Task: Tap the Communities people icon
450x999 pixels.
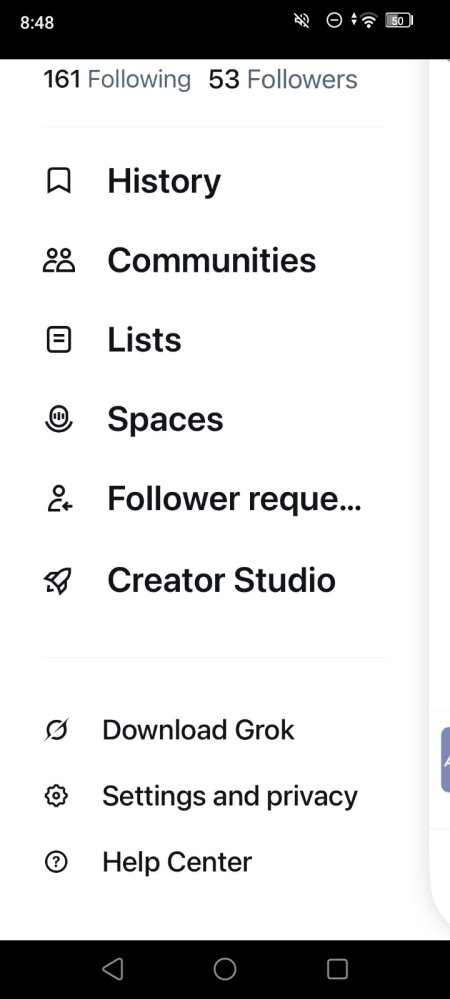Action: click(59, 260)
